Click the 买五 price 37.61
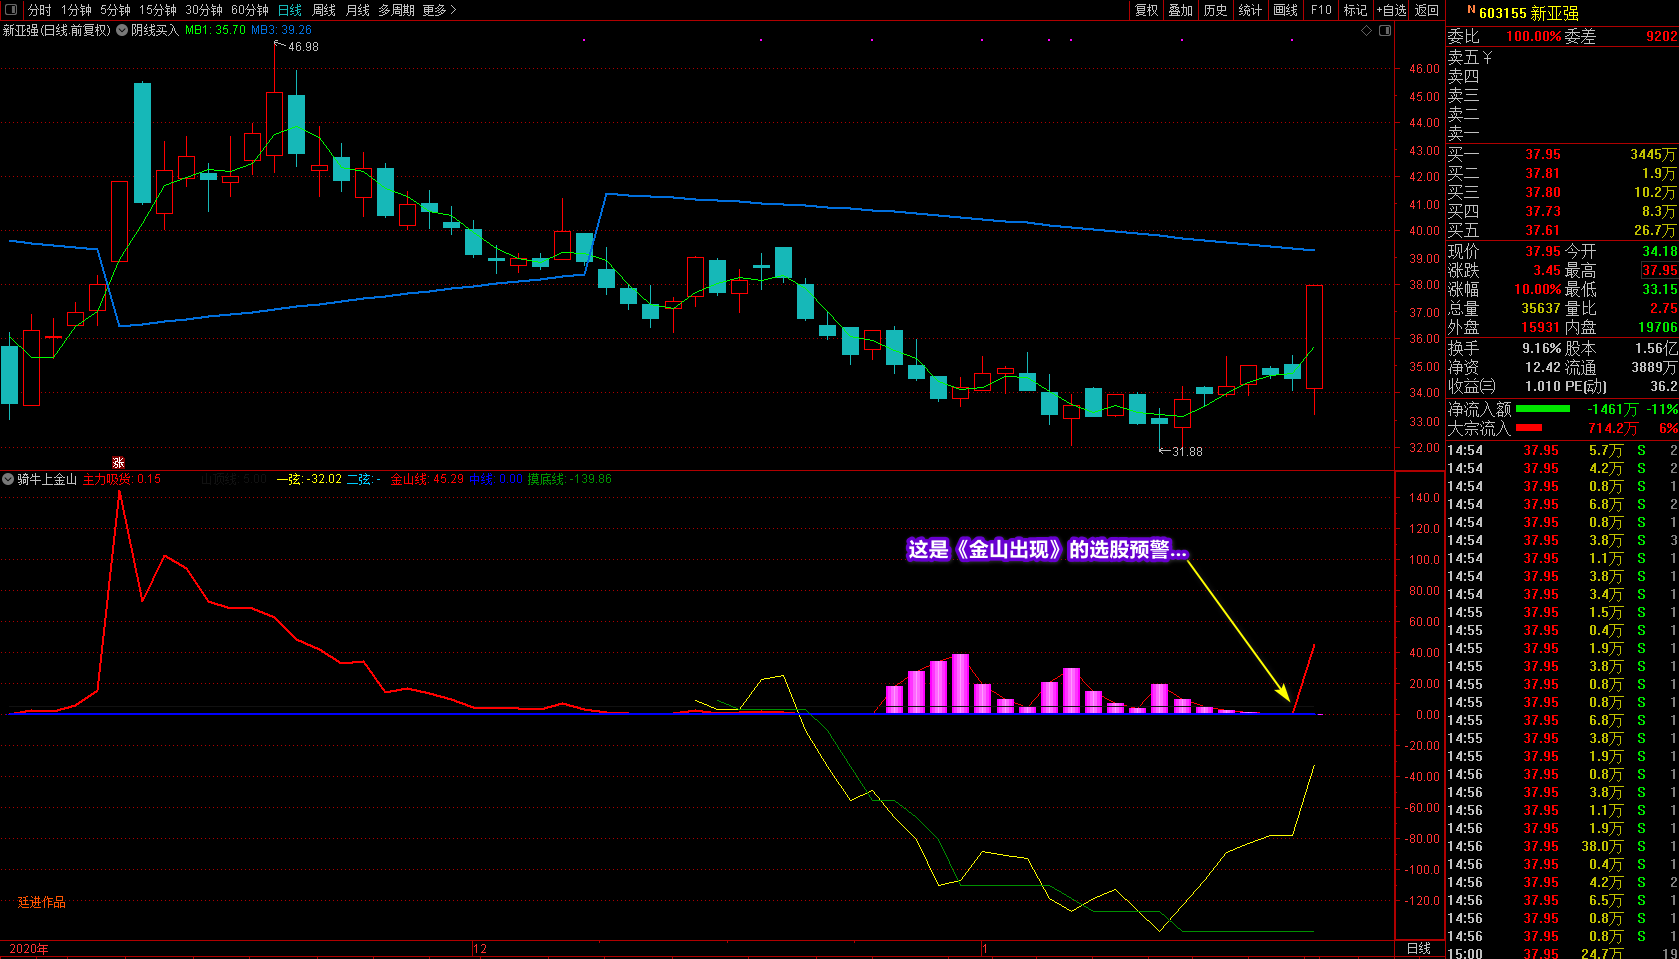The width and height of the screenshot is (1679, 959). tap(1542, 230)
